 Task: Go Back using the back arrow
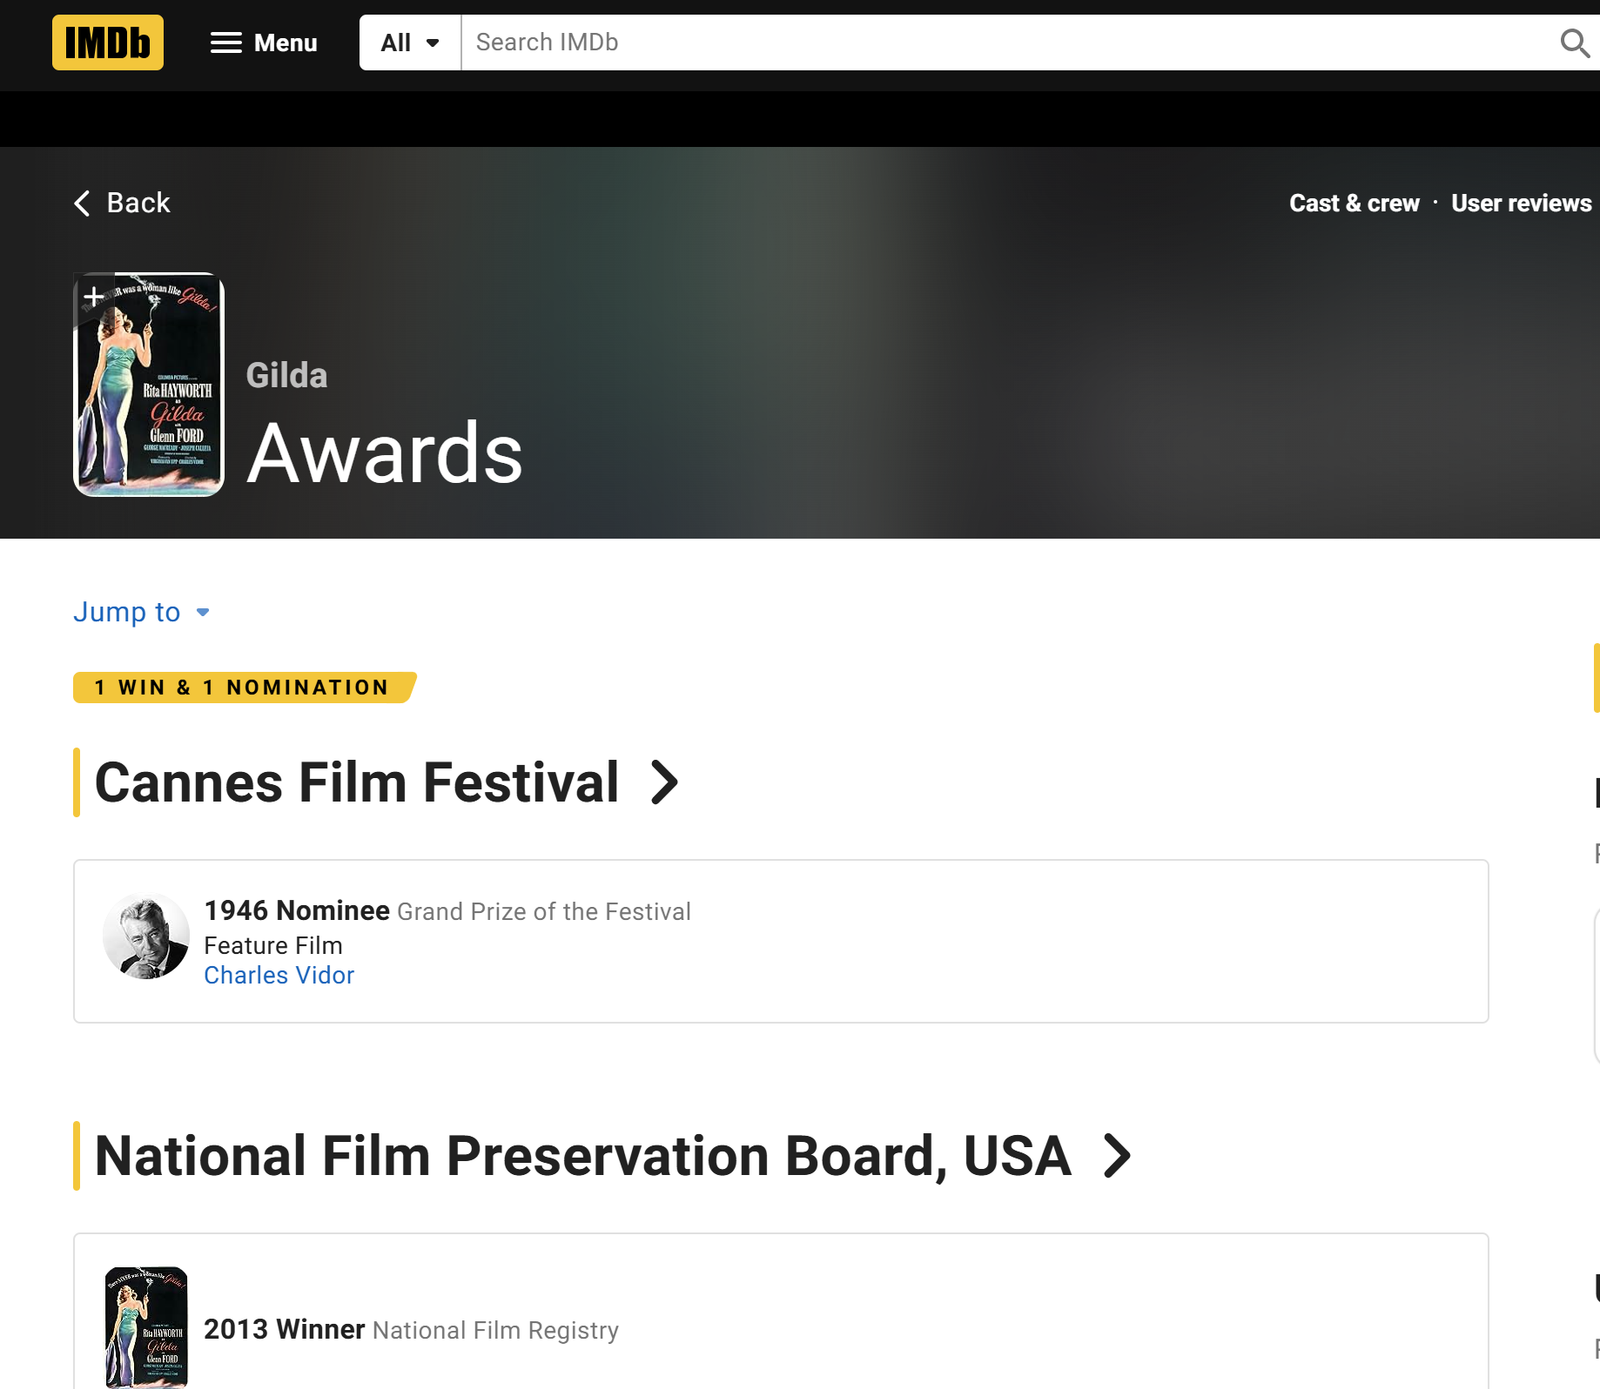pos(122,203)
